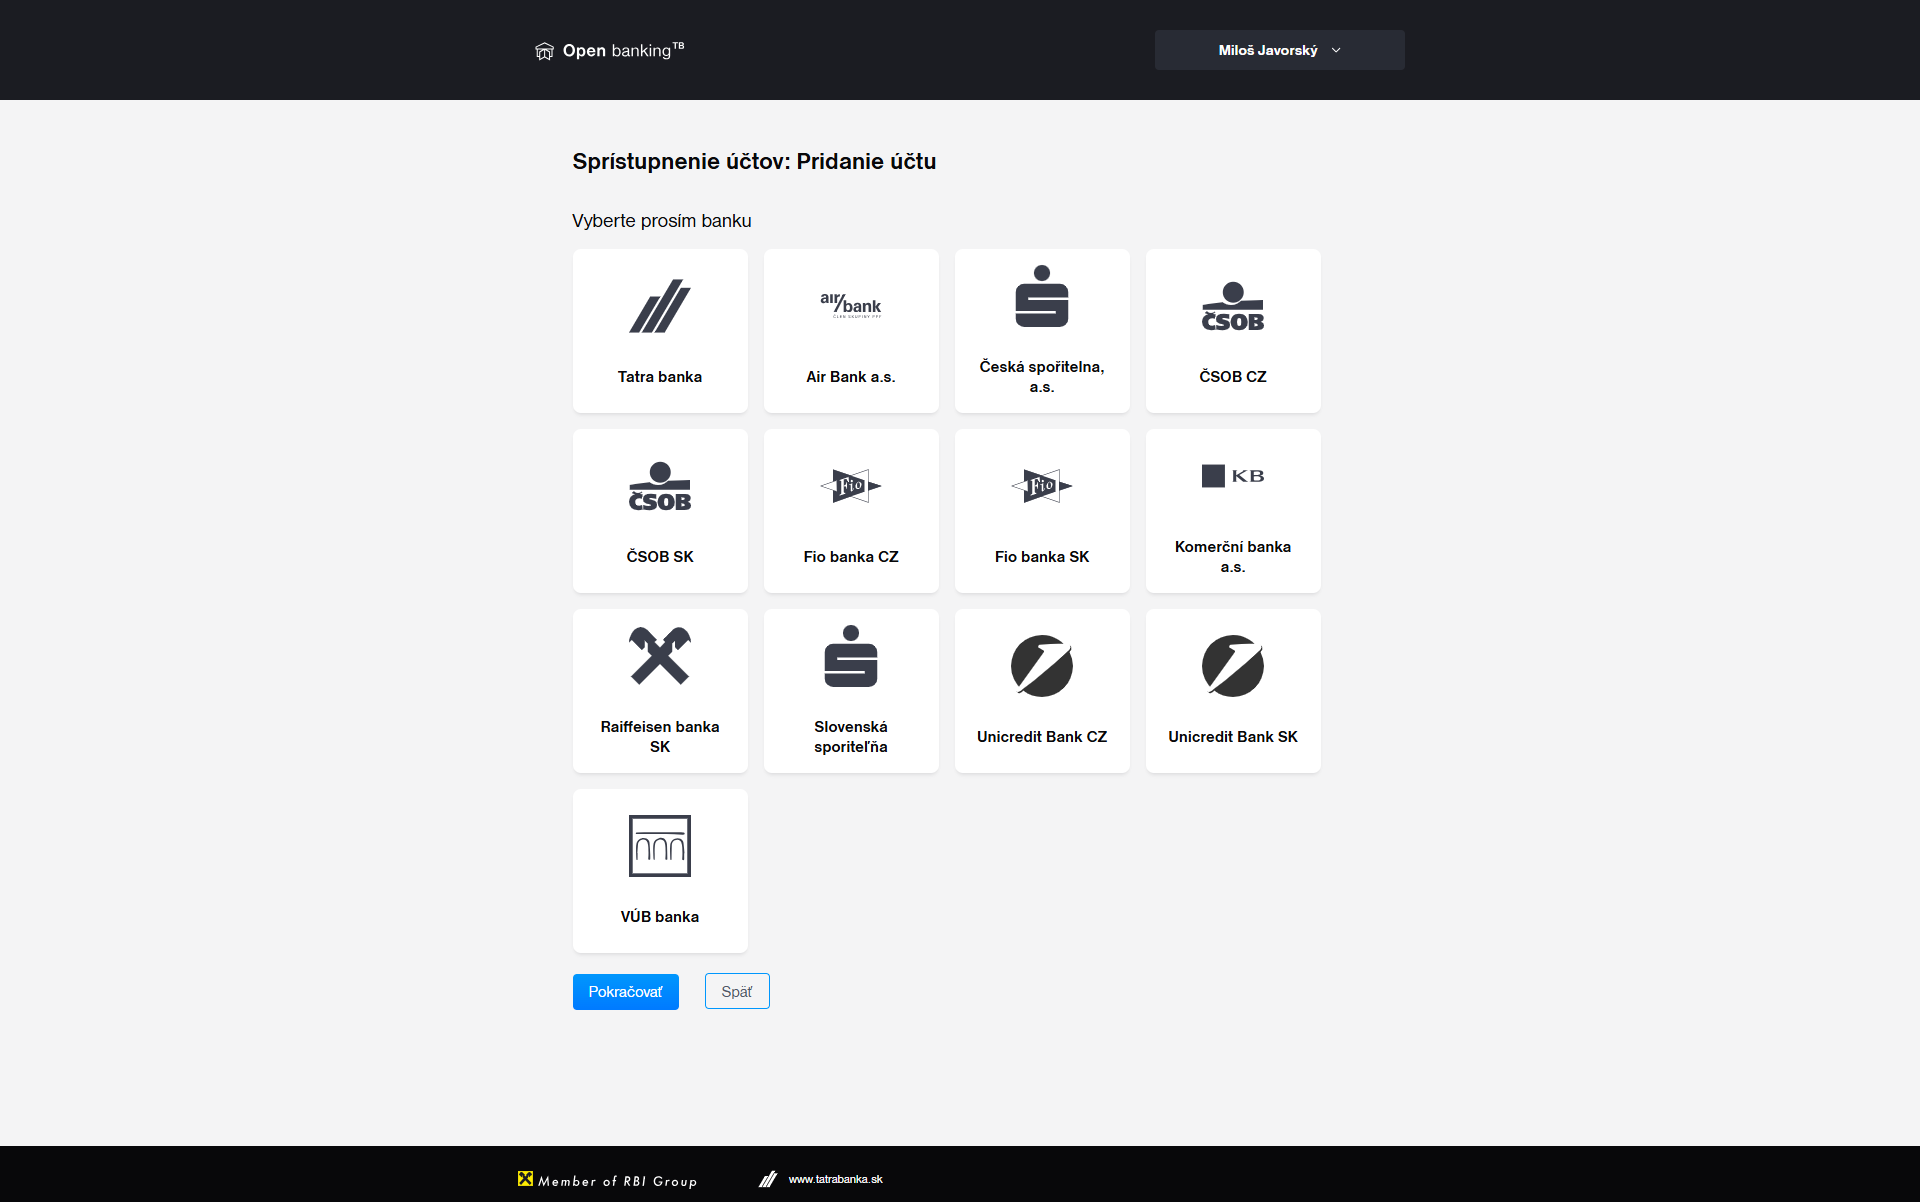
Task: Click the 'ČSOB CZ' label
Action: point(1233,377)
